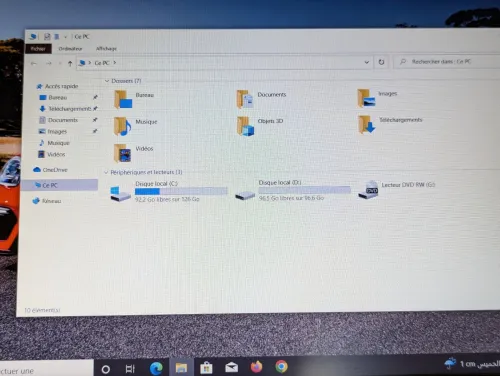
Task: Launch Google Chrome from the taskbar
Action: tap(281, 366)
